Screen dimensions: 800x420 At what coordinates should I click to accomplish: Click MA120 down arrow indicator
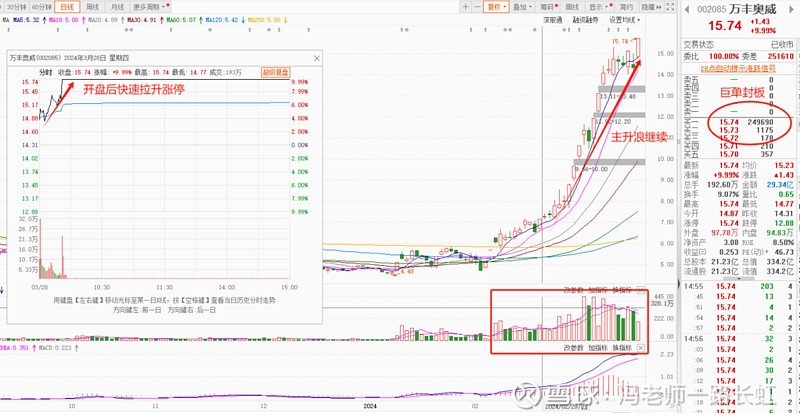[242, 20]
